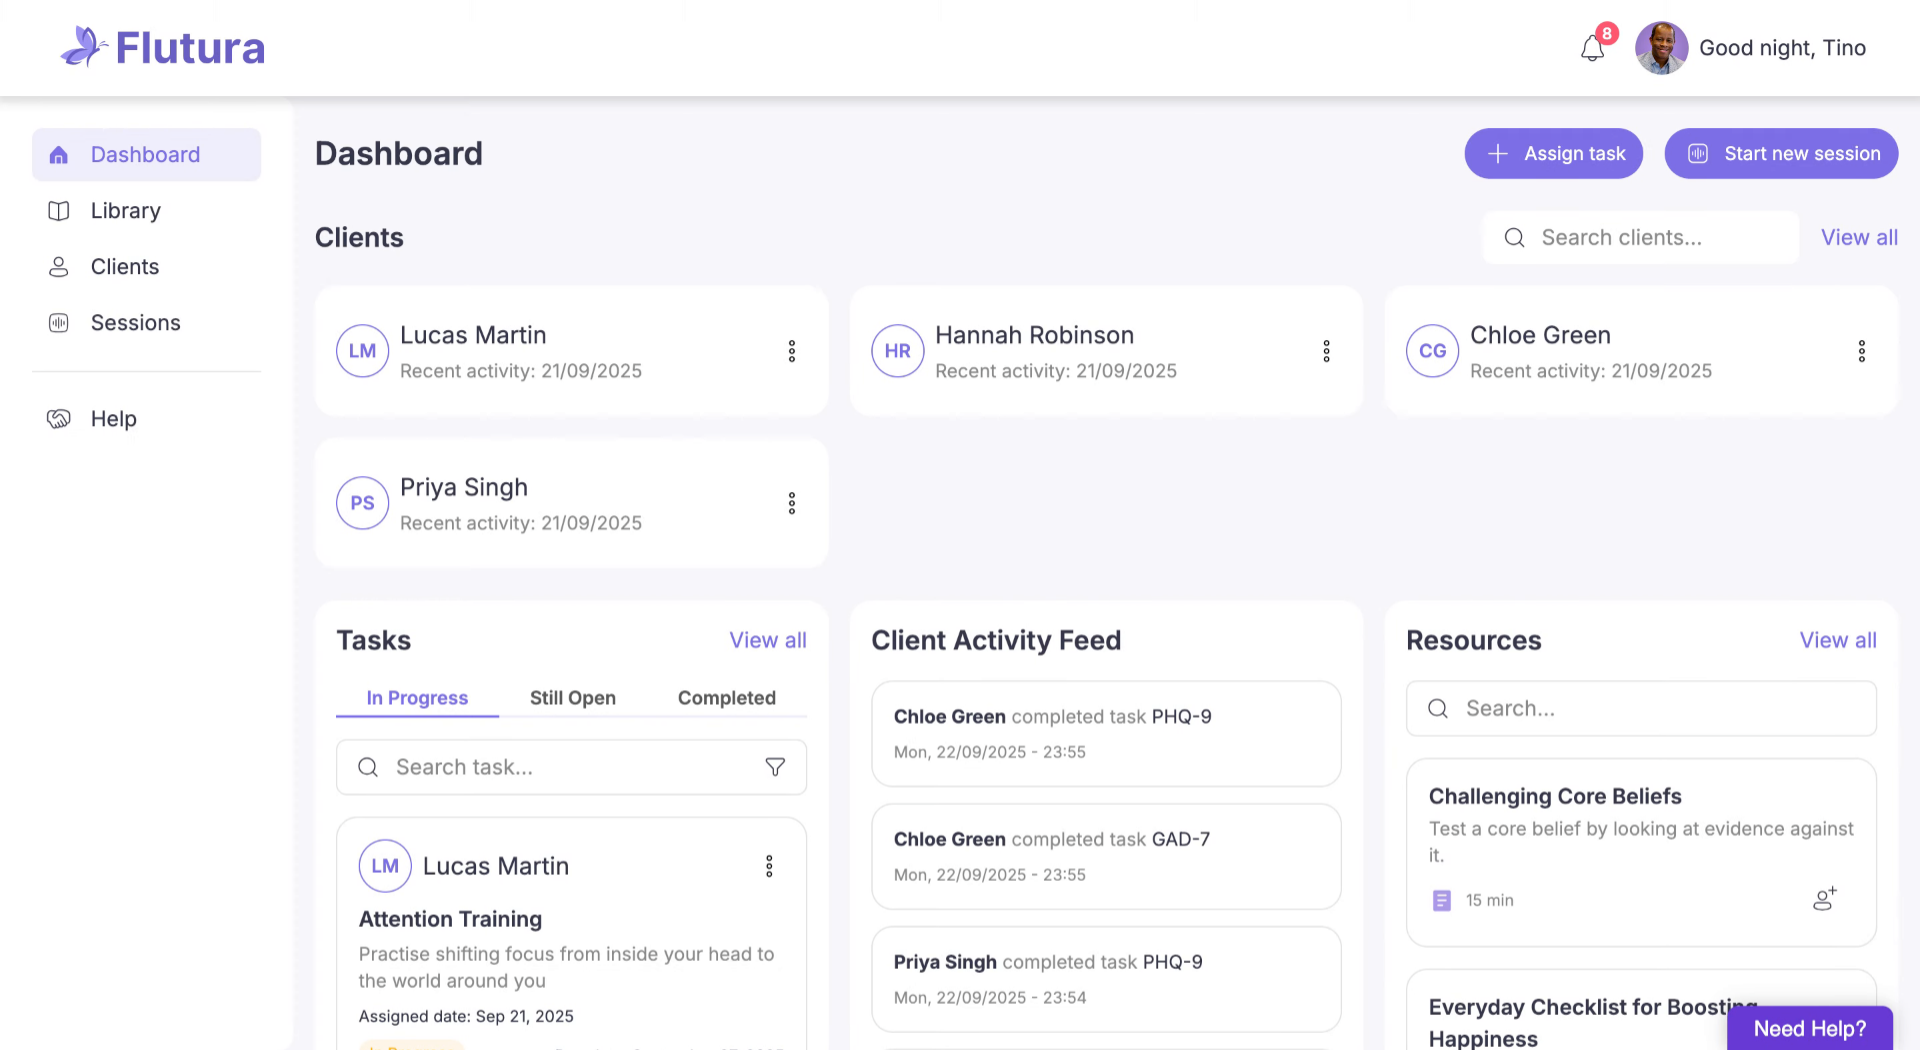Screen dimensions: 1920x1050
Task: Switch to the Still Open tab
Action: 573,698
